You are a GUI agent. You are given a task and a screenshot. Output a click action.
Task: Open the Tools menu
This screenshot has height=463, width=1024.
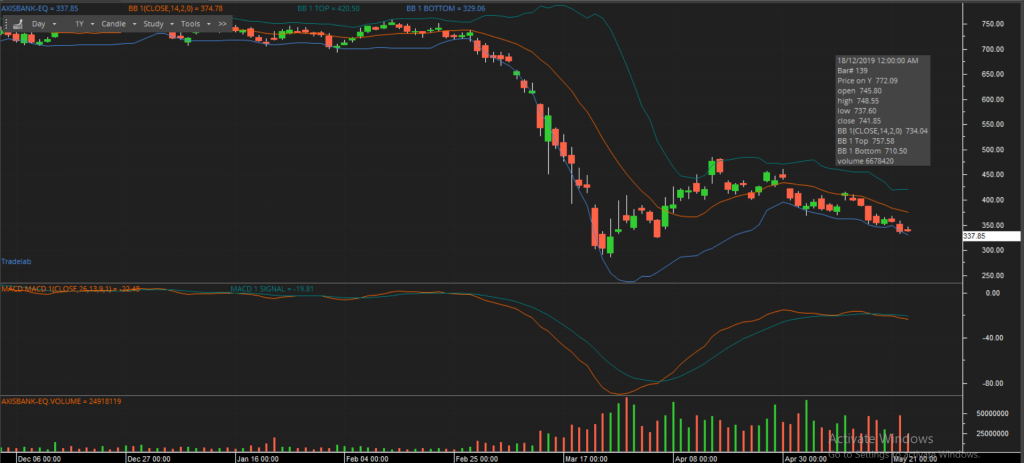click(x=195, y=24)
